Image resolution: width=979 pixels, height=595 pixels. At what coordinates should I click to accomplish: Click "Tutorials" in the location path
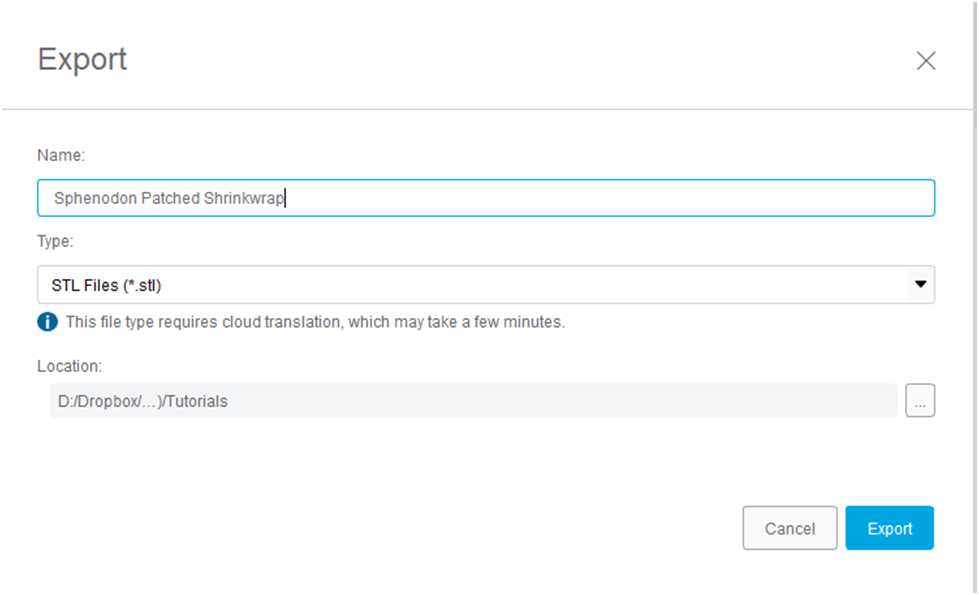[x=196, y=401]
